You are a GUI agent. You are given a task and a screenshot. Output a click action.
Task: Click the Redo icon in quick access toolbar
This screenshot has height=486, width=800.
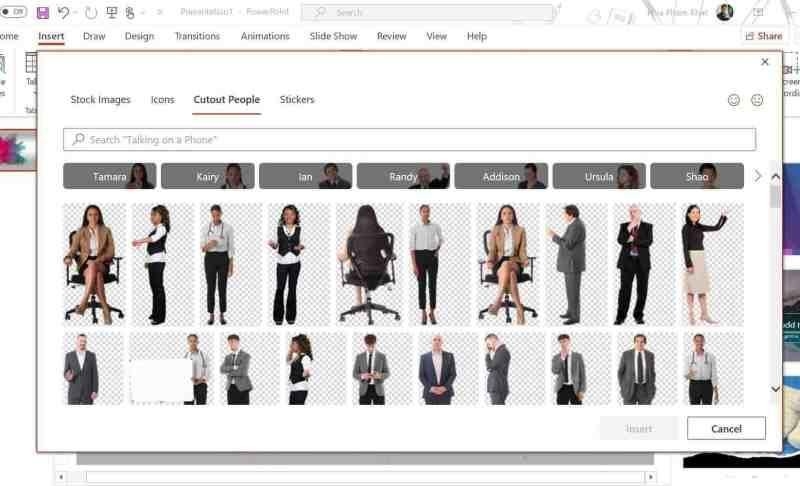click(x=91, y=13)
